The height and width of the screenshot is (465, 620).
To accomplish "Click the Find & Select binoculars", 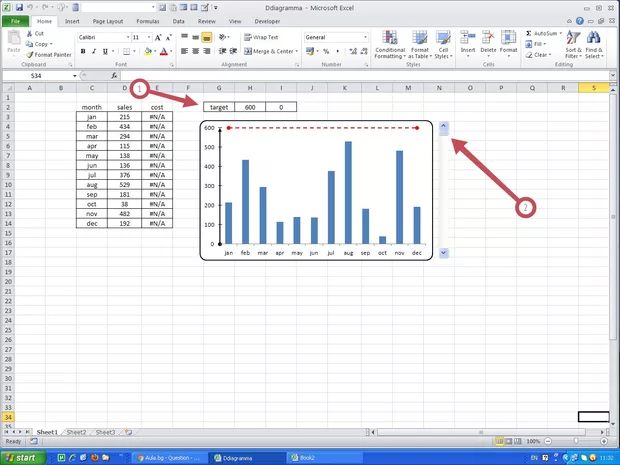I will [594, 38].
